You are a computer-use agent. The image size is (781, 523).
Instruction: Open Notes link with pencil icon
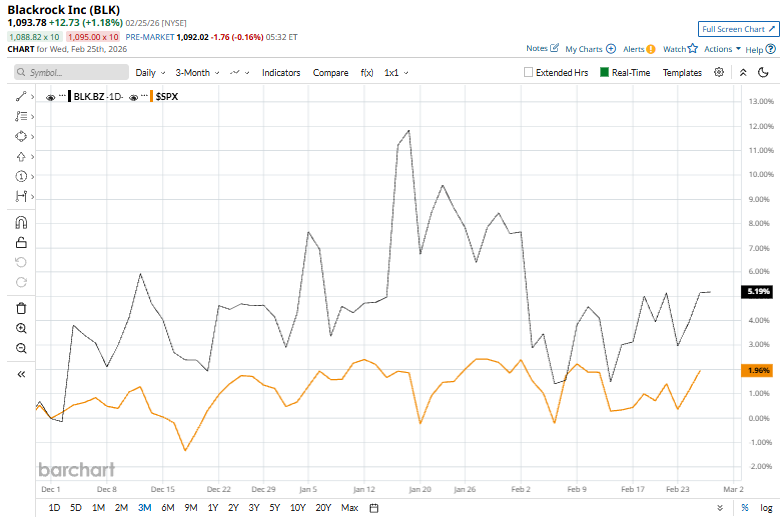point(542,48)
